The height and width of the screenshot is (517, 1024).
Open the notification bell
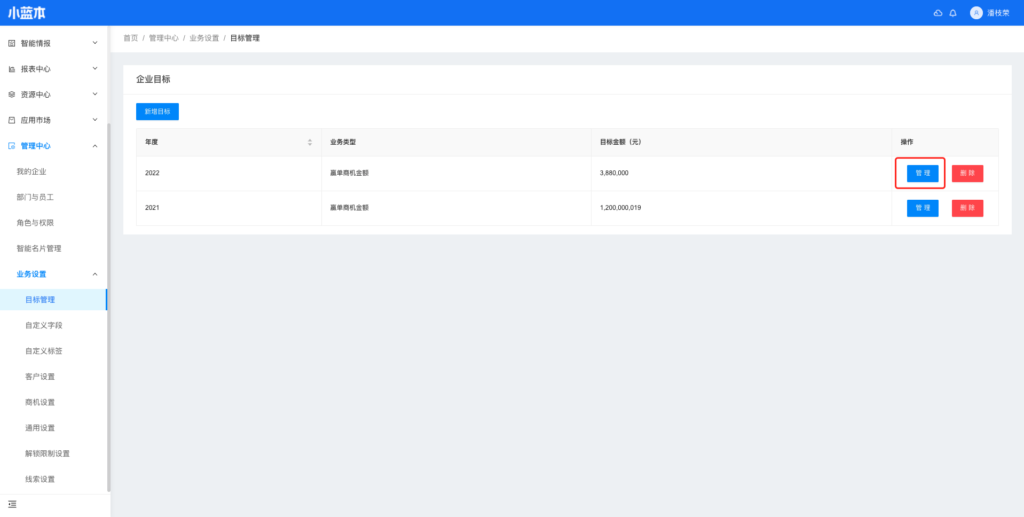[x=953, y=13]
